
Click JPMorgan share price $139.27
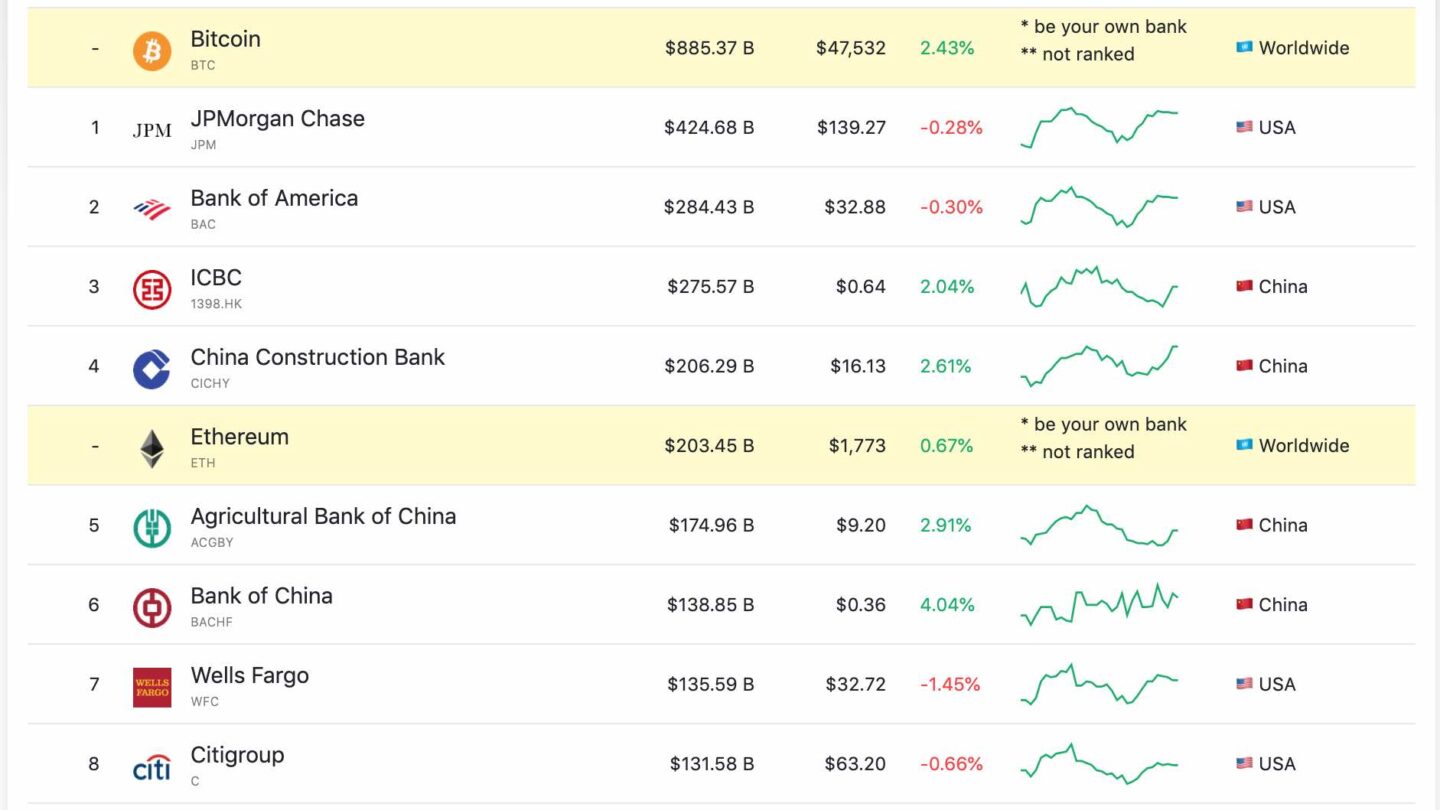[851, 127]
